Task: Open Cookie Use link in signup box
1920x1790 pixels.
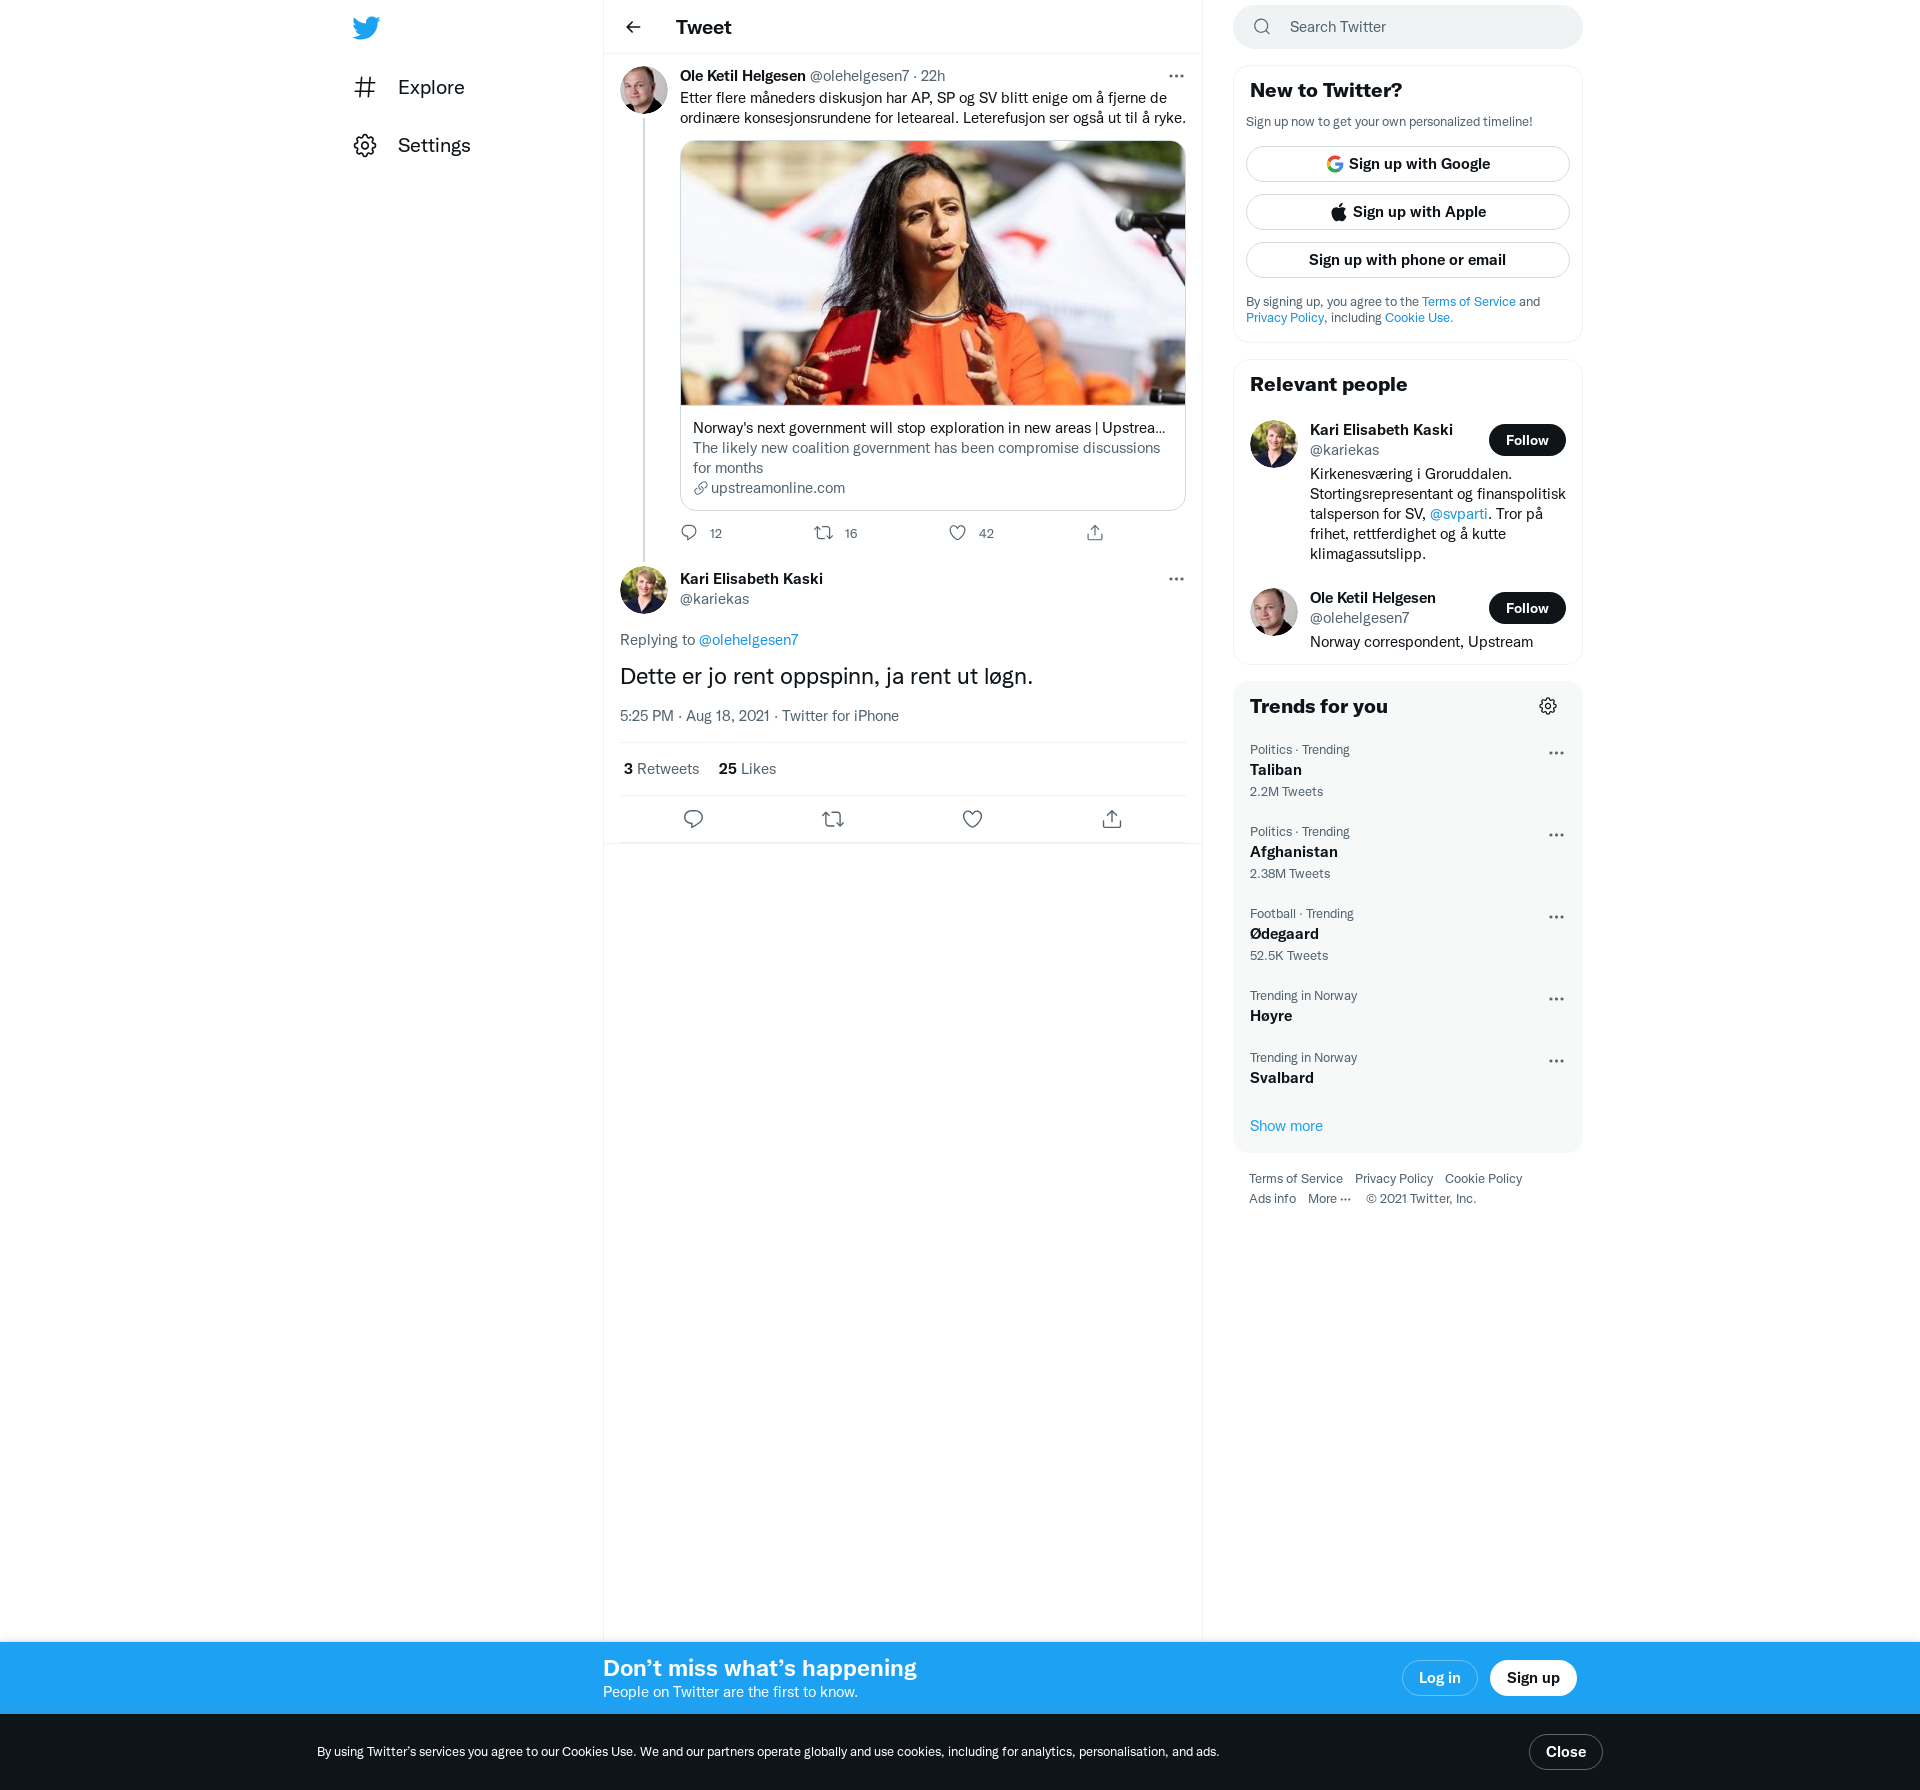Action: click(x=1418, y=318)
